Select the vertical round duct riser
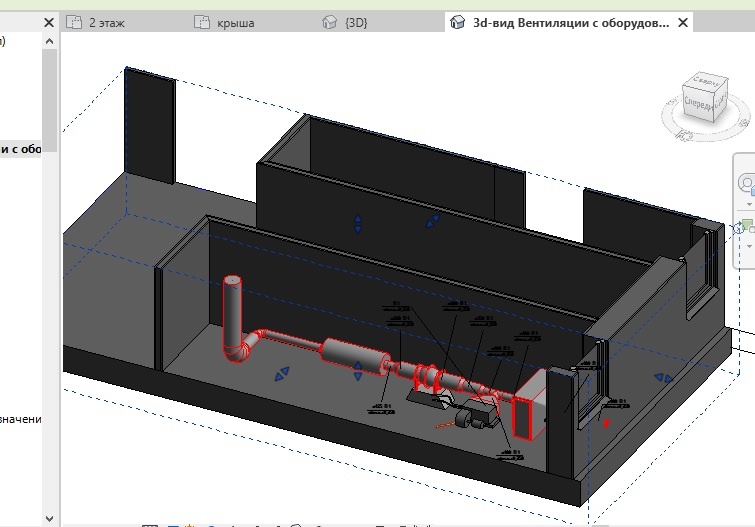The image size is (755, 527). tap(233, 313)
